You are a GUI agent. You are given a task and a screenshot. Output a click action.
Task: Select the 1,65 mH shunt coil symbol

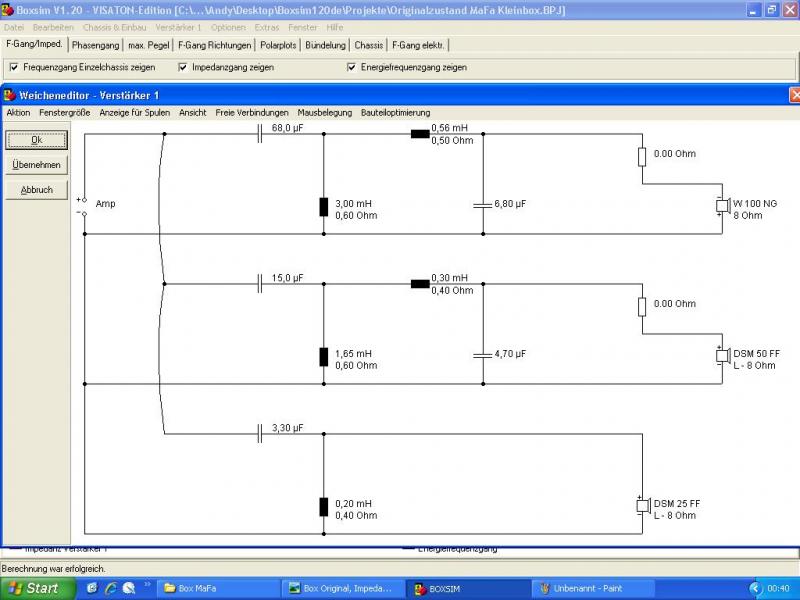(x=323, y=357)
